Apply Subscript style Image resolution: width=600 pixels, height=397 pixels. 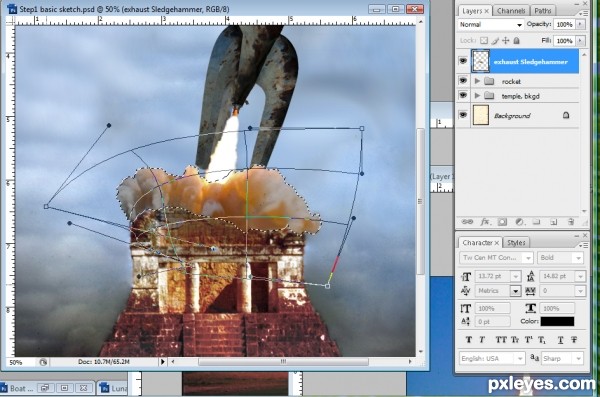[542, 340]
